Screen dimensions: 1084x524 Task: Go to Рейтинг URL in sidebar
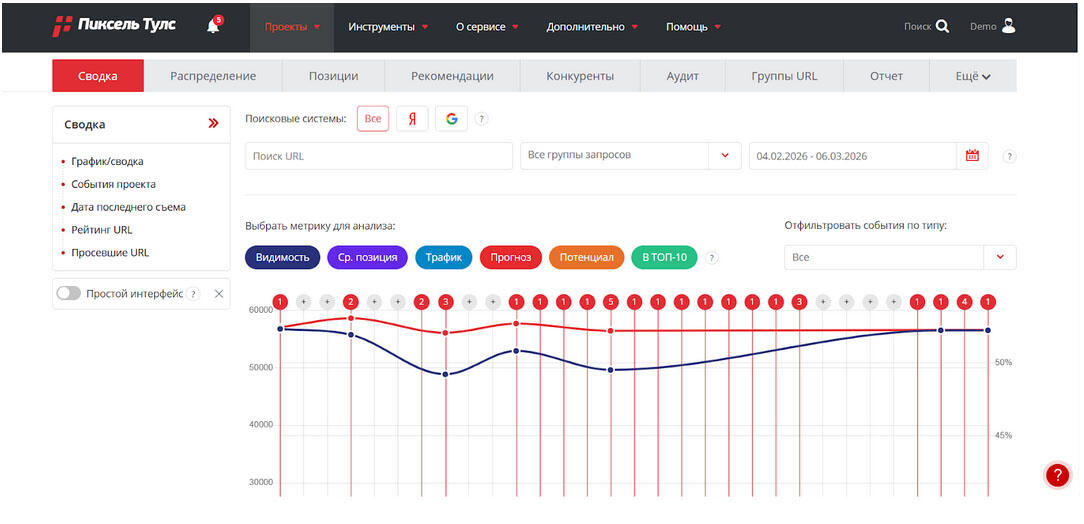coord(101,230)
